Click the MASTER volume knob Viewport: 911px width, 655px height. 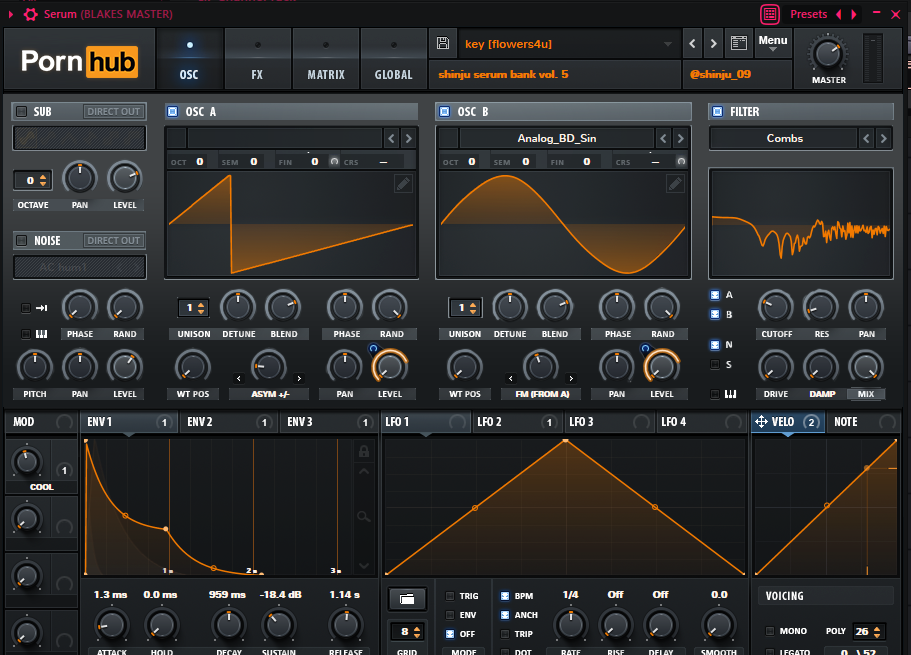click(827, 54)
